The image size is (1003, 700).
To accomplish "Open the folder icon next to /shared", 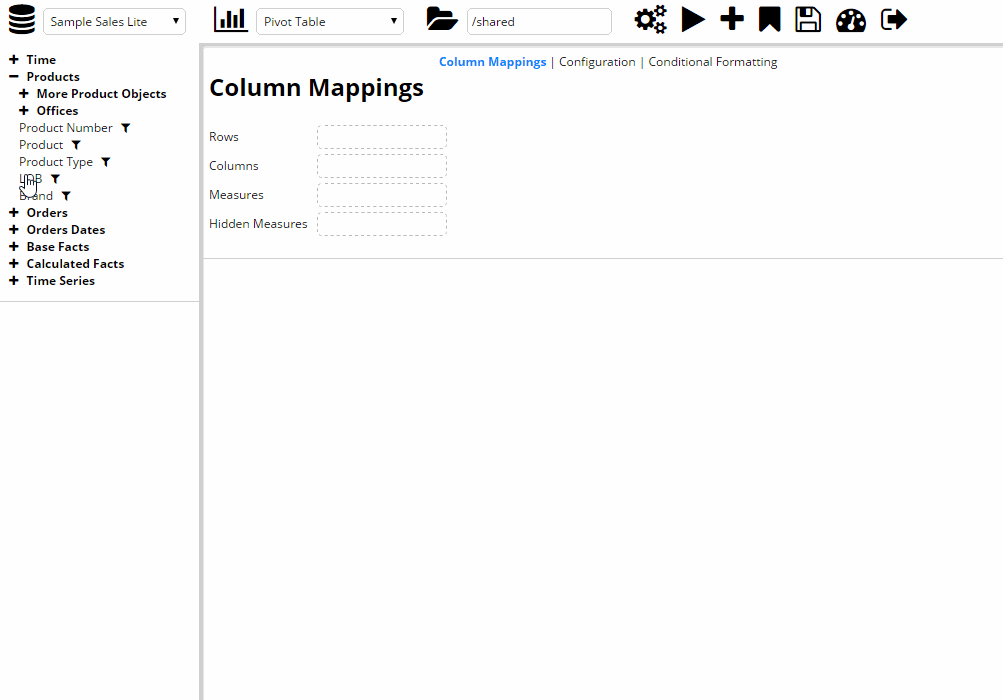I will coord(442,19).
